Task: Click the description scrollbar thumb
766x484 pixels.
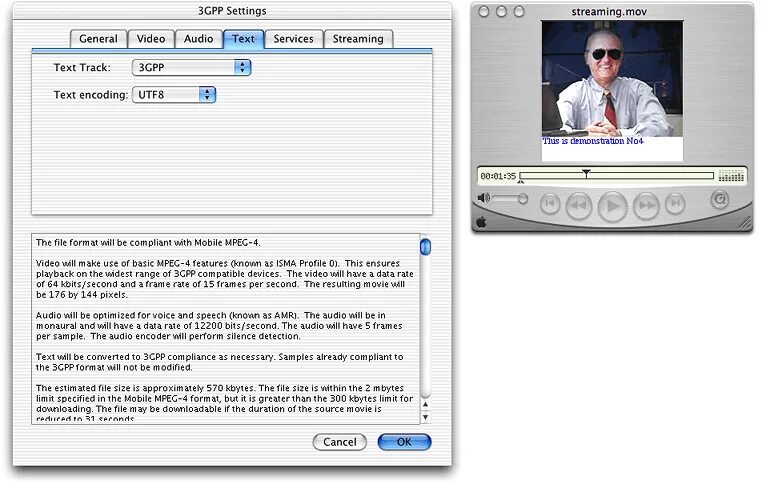Action: point(426,246)
